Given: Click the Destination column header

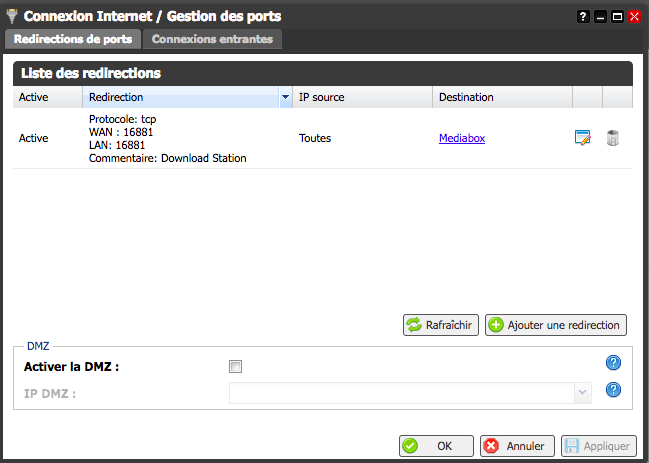Looking at the screenshot, I should [x=501, y=97].
